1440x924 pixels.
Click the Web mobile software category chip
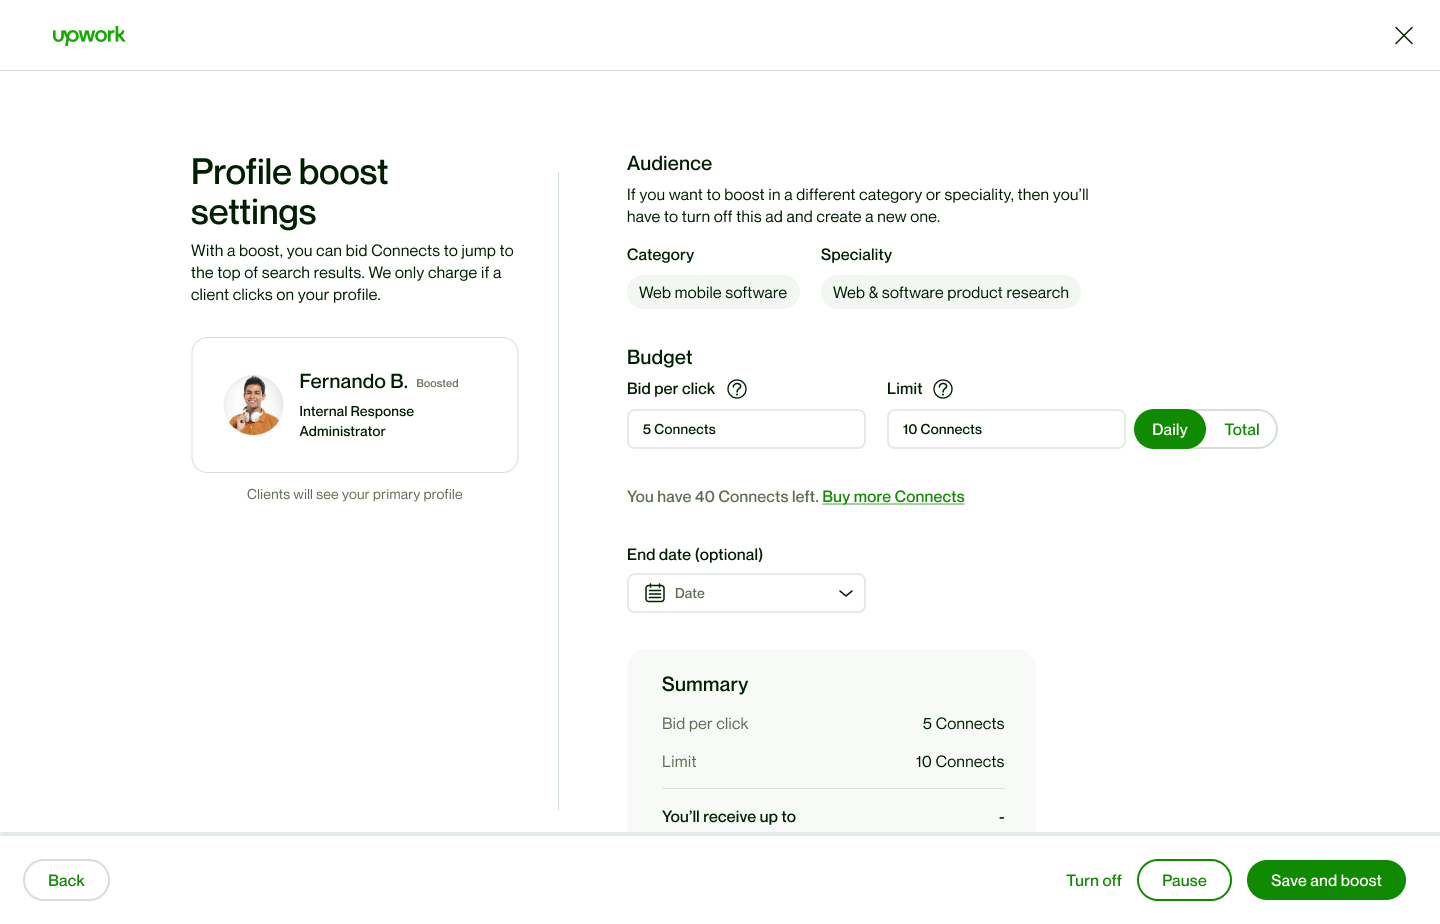(x=713, y=292)
